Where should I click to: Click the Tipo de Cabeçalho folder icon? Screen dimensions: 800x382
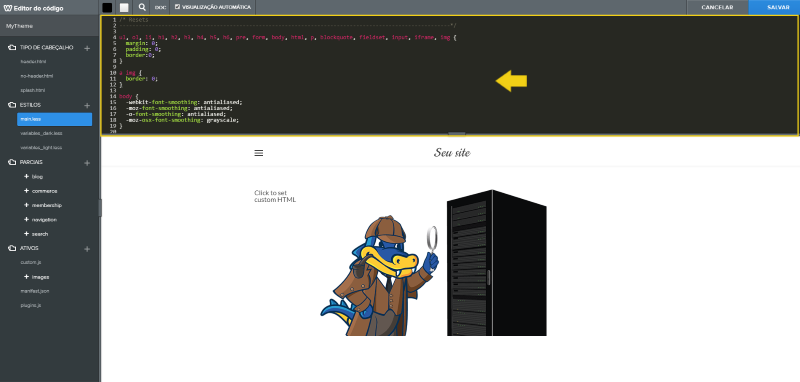click(12, 47)
